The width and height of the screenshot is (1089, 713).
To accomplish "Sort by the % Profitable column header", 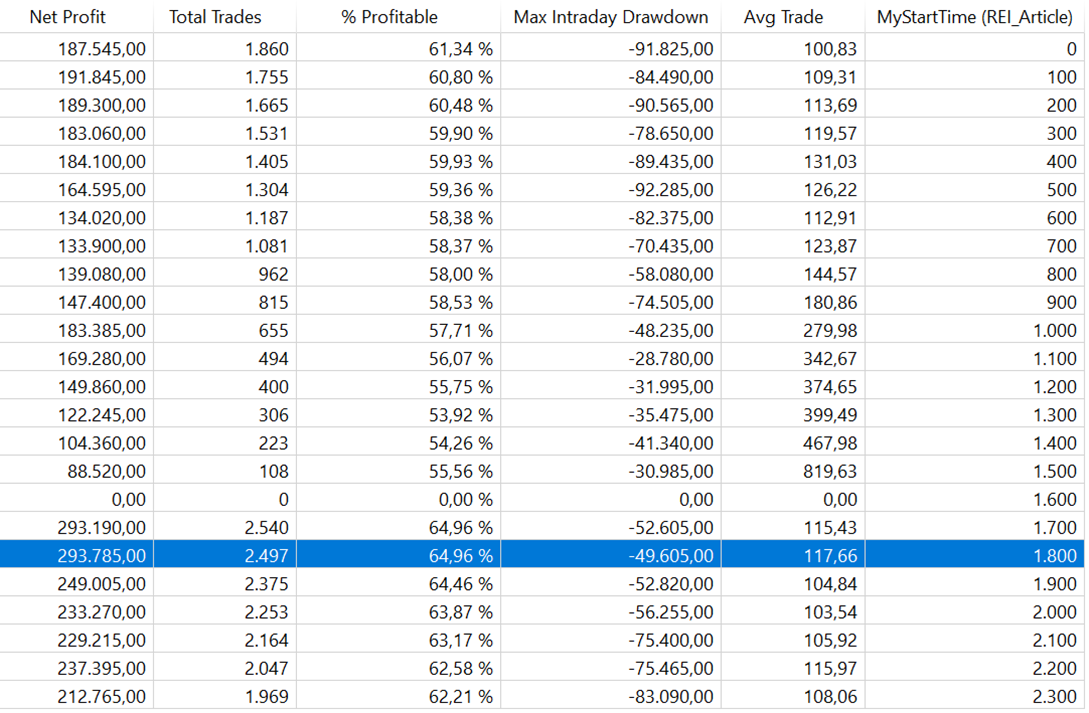I will [389, 17].
